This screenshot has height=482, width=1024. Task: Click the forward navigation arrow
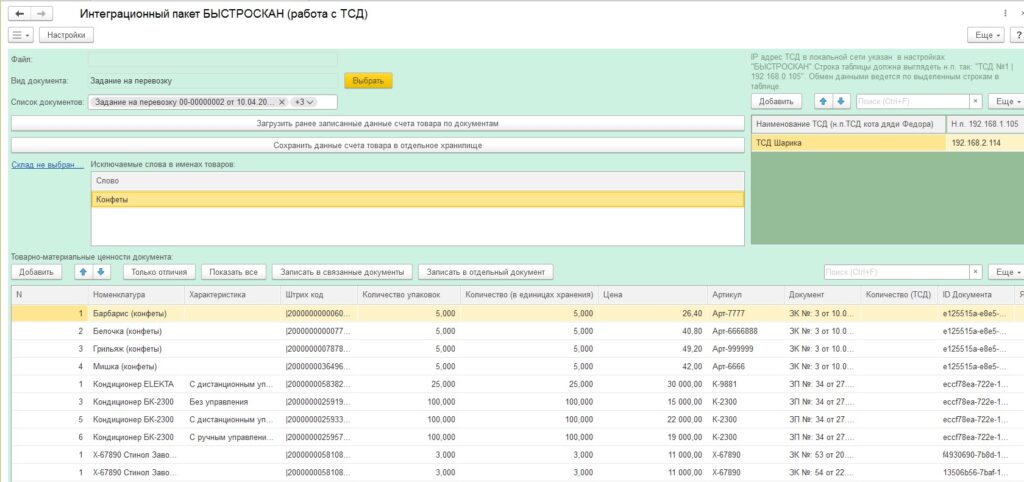tap(42, 13)
